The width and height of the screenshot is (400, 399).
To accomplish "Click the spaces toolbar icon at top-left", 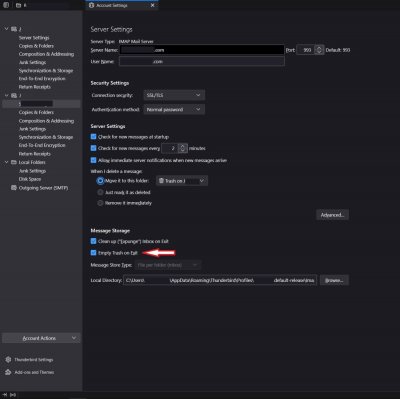I will (x=6, y=5).
